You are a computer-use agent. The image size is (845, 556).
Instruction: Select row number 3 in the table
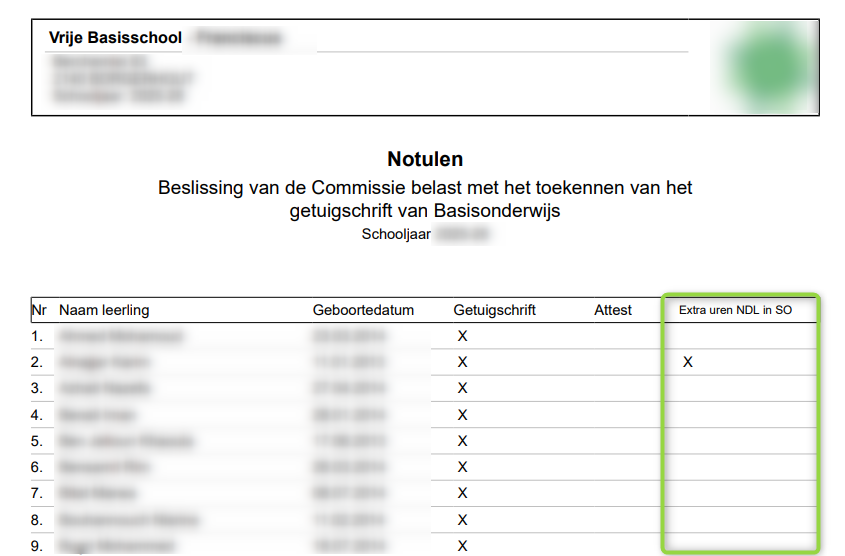[38, 388]
